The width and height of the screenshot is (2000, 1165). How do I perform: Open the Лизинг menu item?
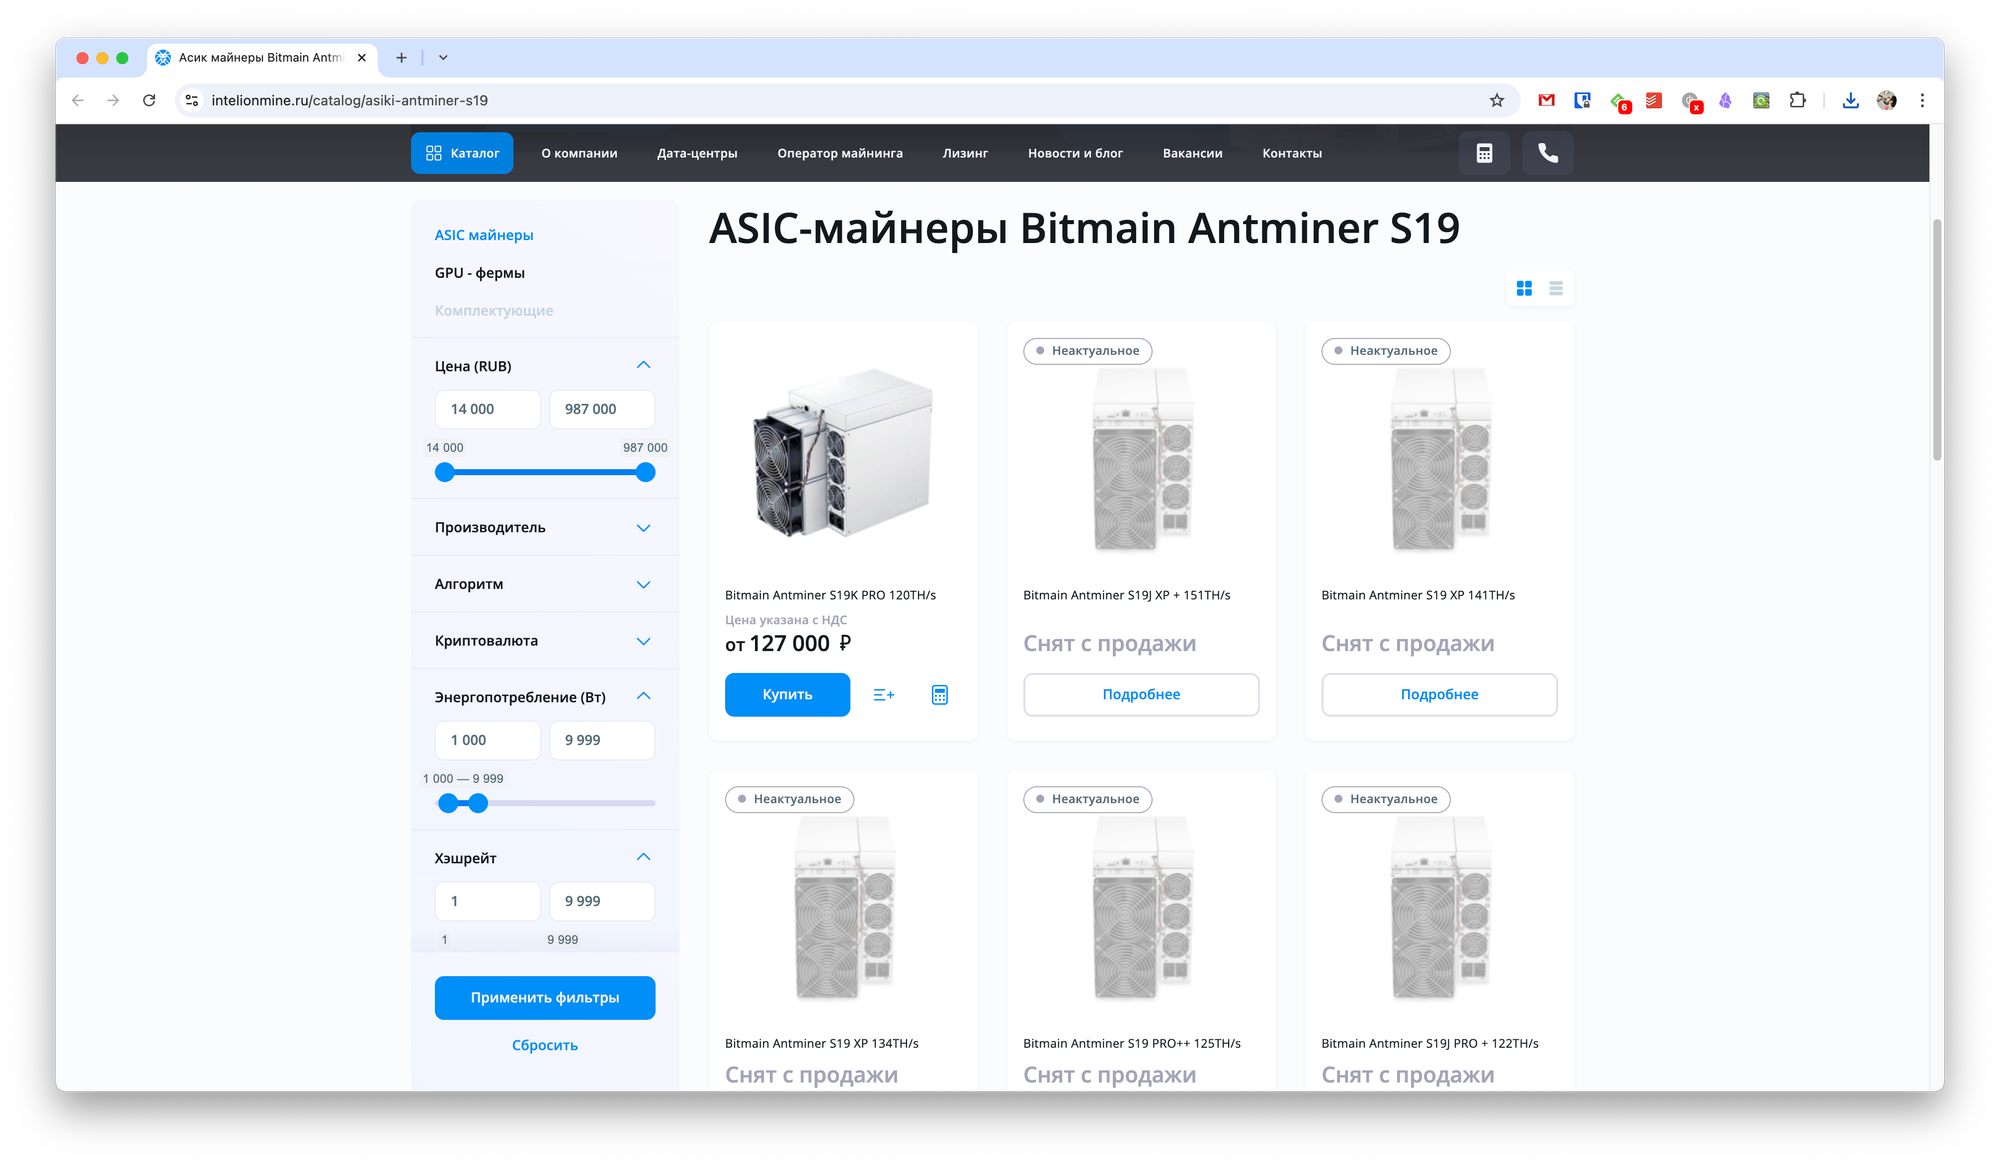[965, 153]
